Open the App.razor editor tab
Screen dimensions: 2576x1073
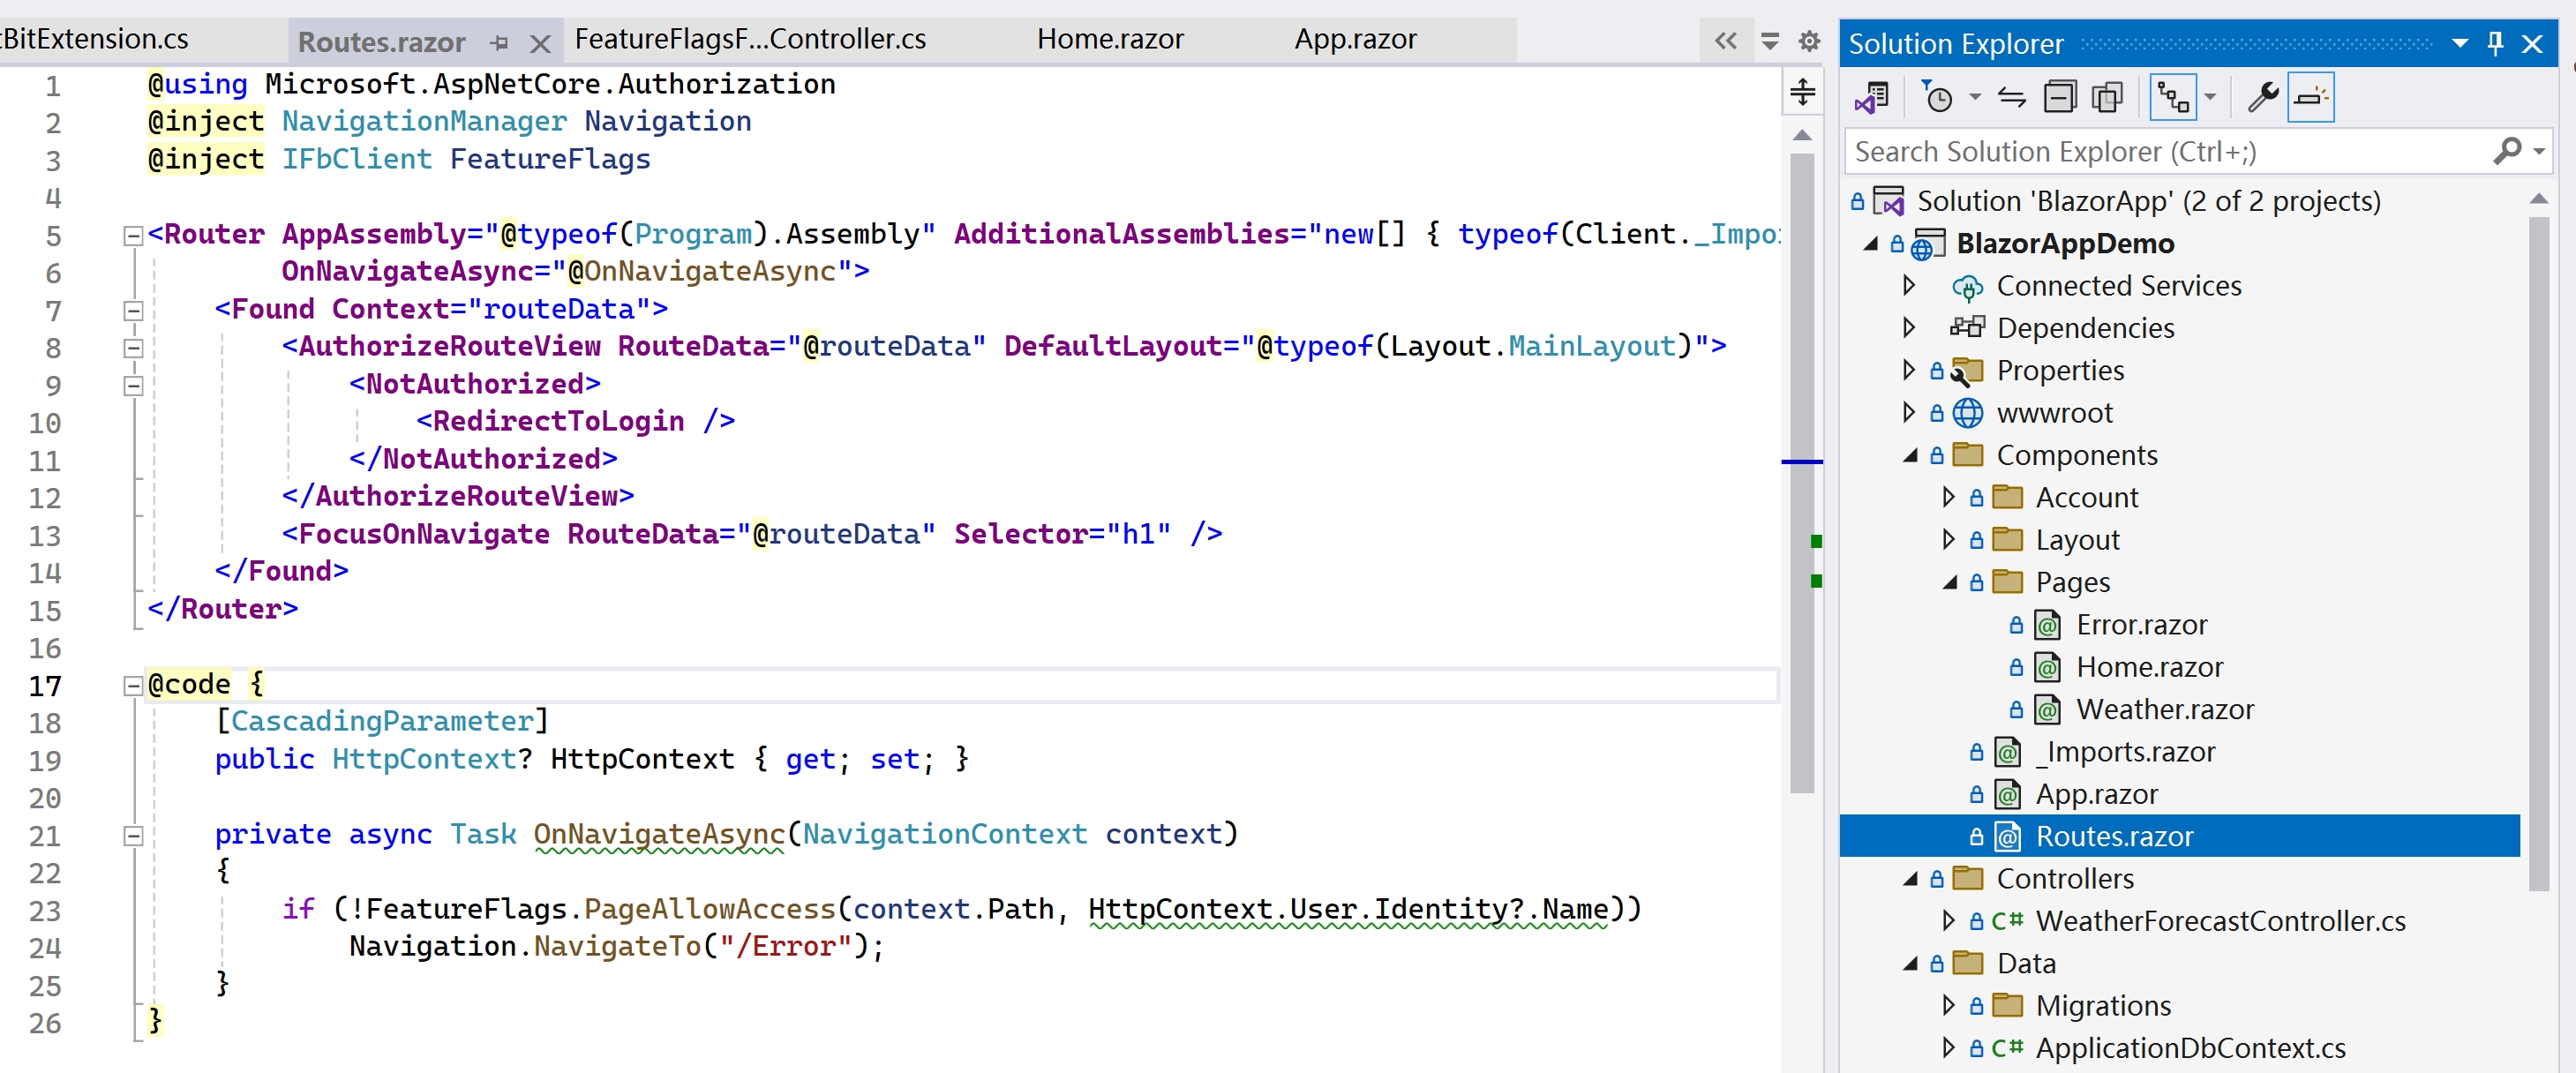pyautogui.click(x=1355, y=39)
